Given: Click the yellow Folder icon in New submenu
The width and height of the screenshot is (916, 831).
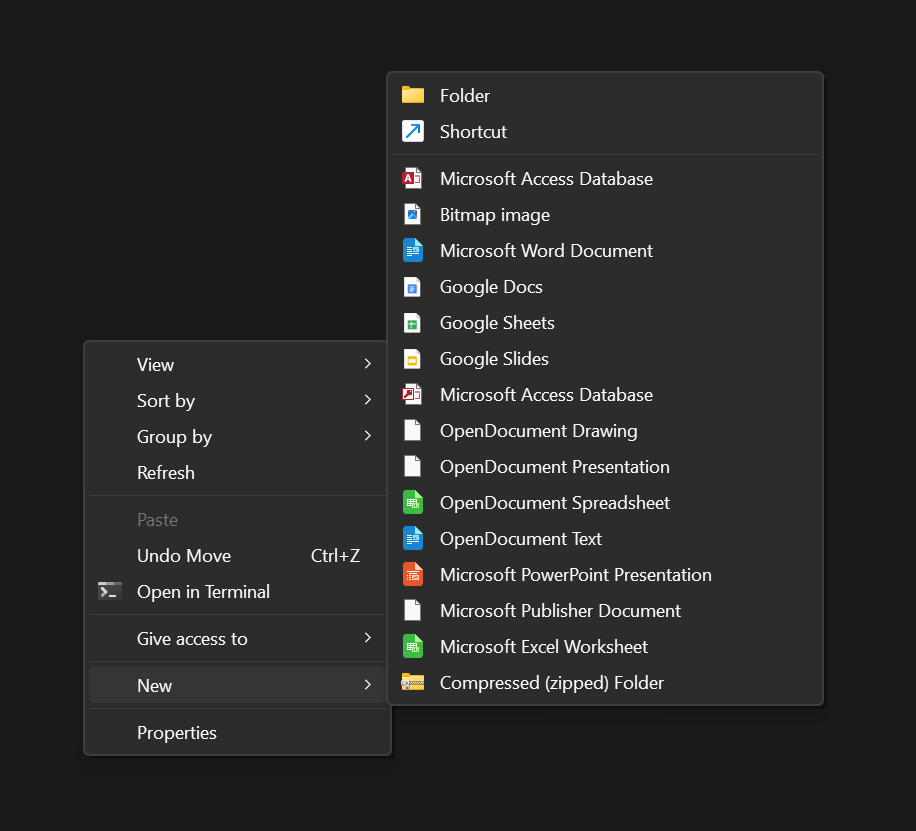Looking at the screenshot, I should click(x=413, y=95).
